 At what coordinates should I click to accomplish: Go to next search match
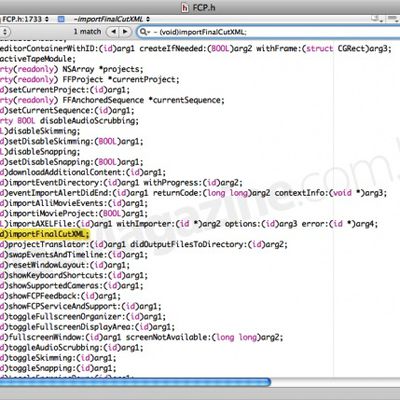coord(125,32)
